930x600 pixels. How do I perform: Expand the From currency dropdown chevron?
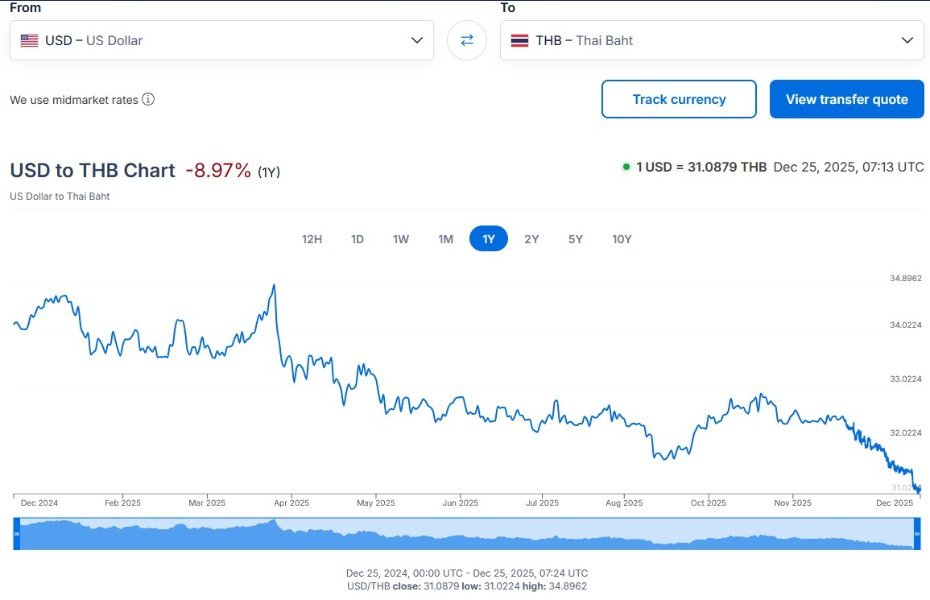(417, 41)
